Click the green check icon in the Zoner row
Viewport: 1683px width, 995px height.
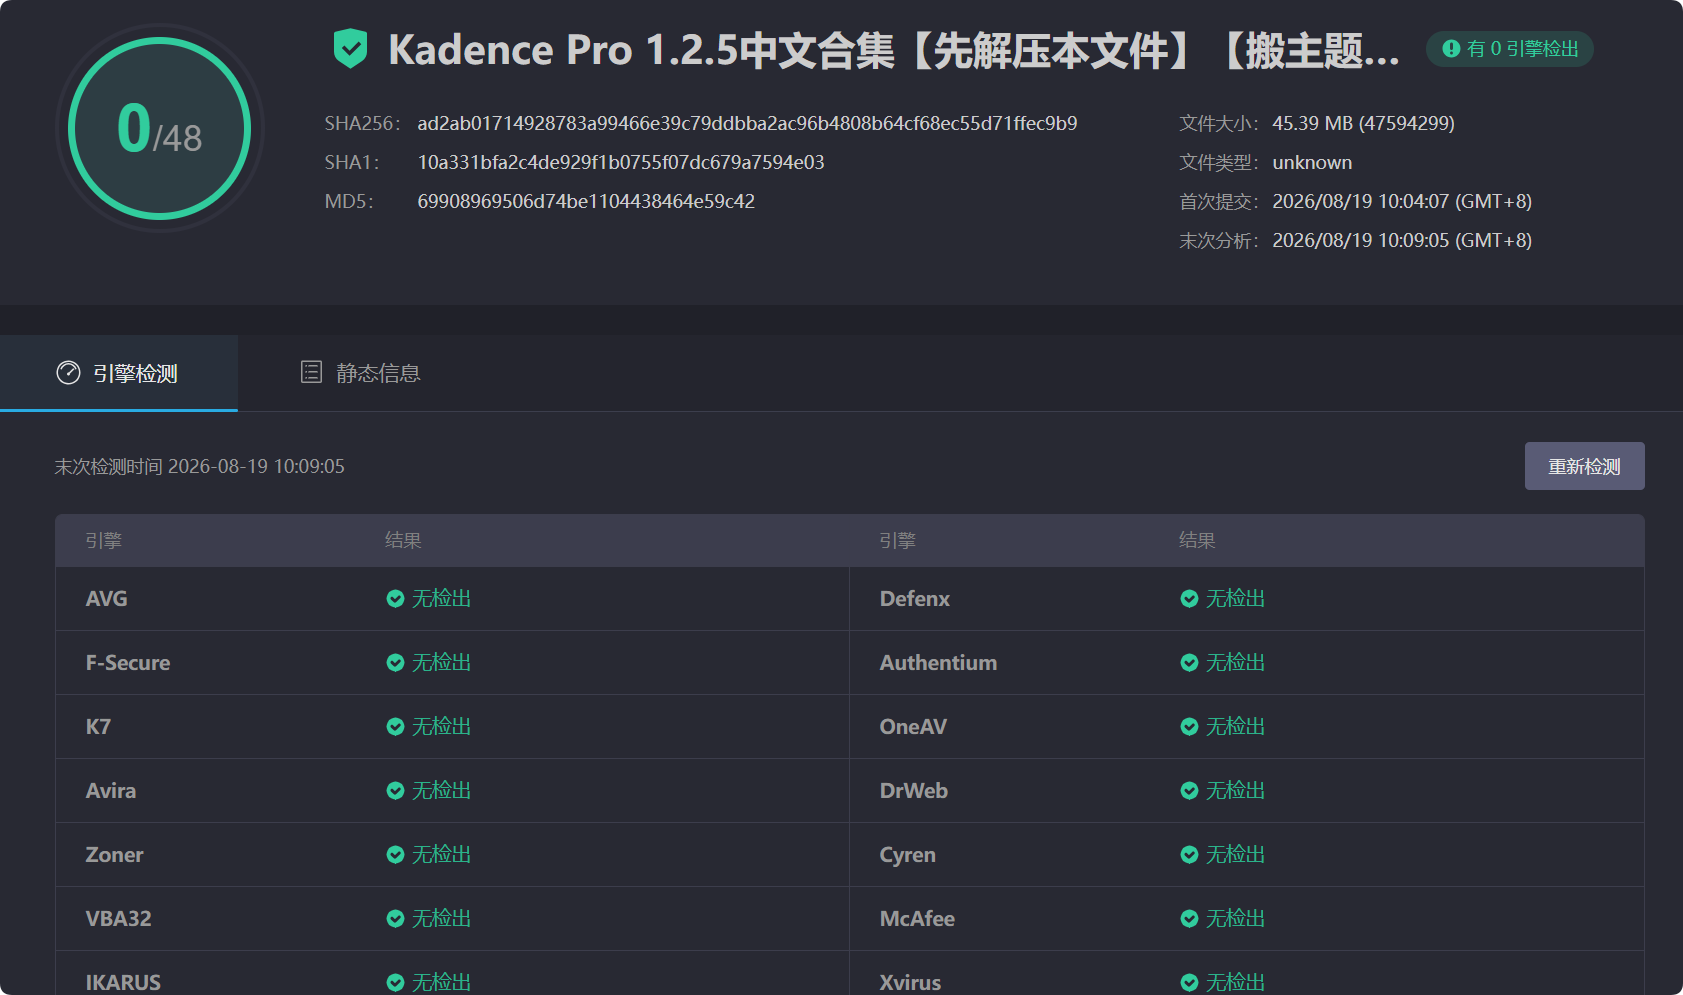(x=395, y=855)
